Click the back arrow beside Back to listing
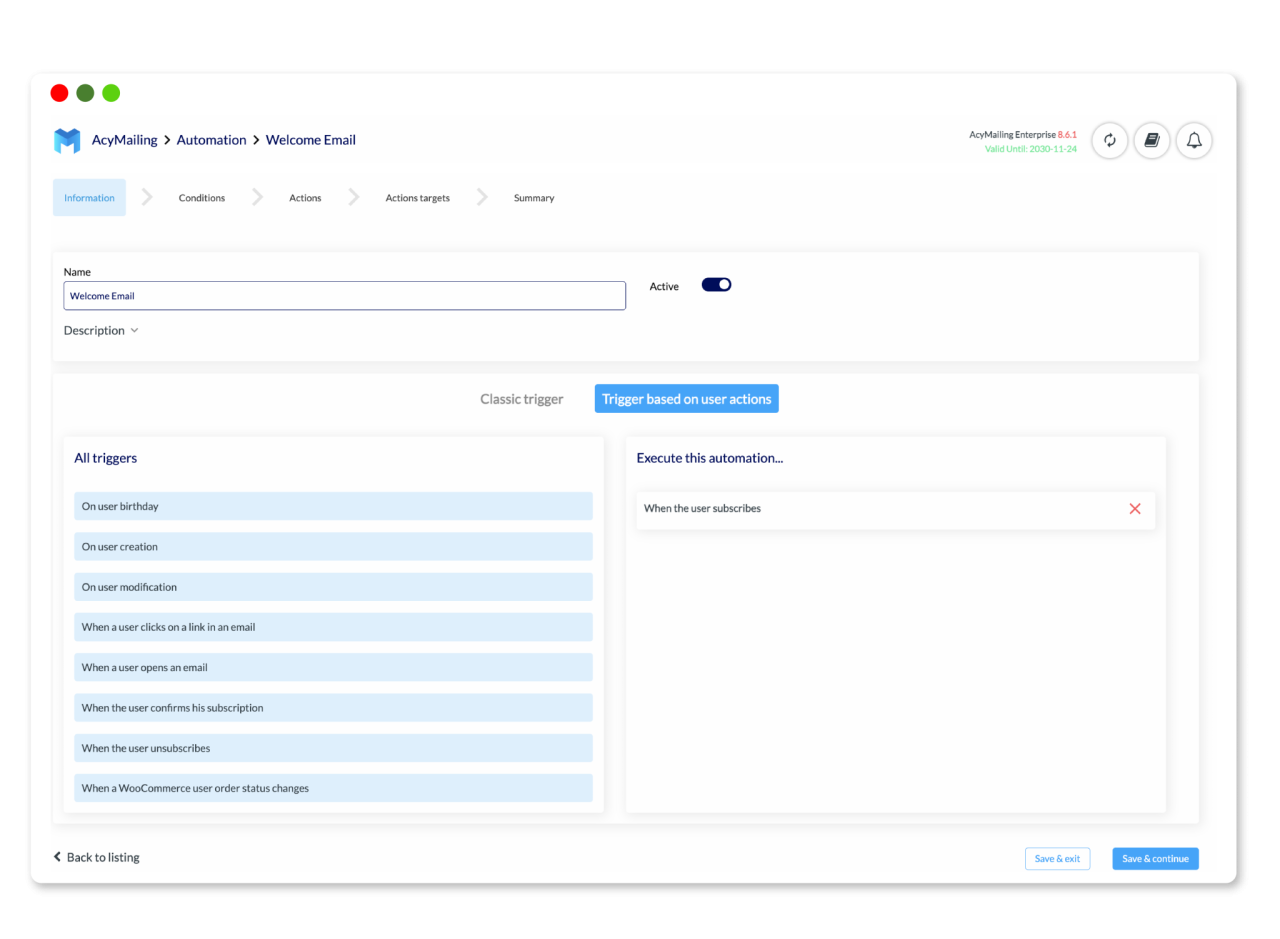The height and width of the screenshot is (939, 1280). (x=58, y=857)
